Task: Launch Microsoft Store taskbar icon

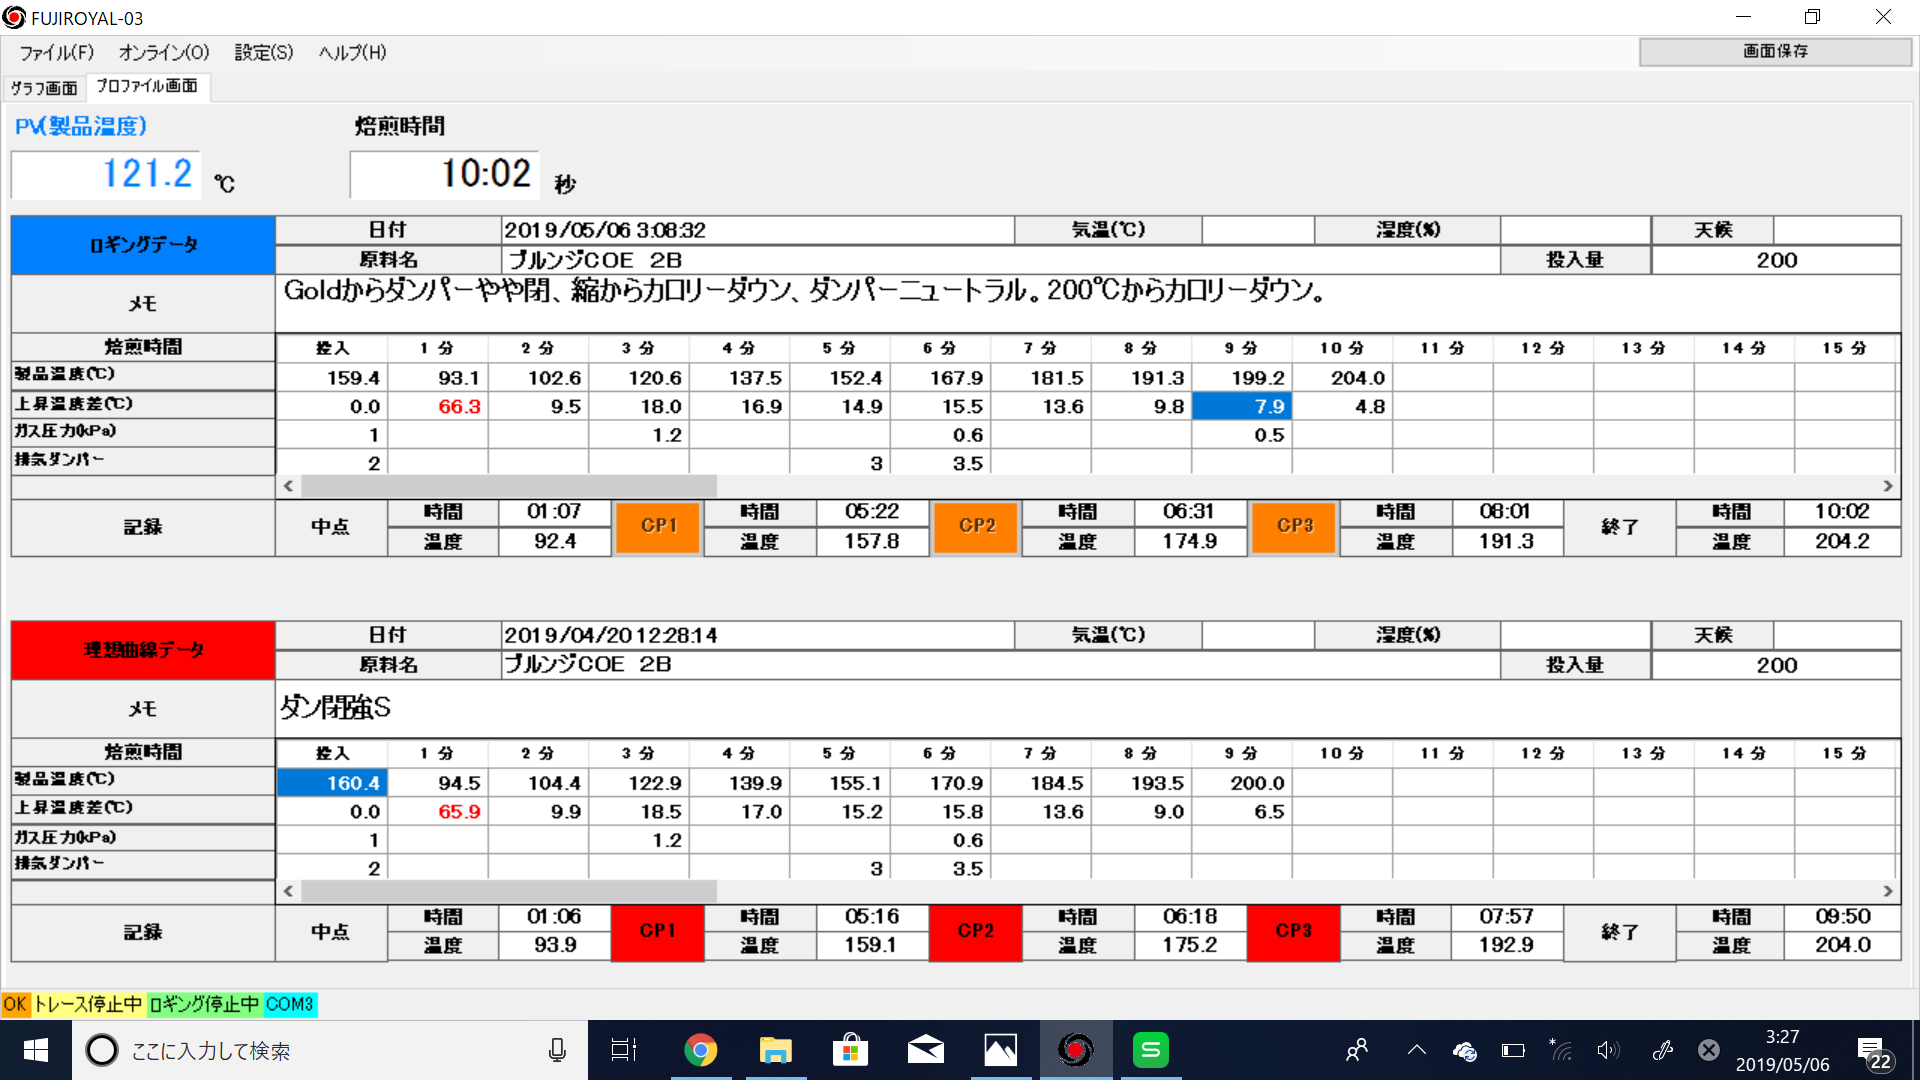Action: (850, 1050)
